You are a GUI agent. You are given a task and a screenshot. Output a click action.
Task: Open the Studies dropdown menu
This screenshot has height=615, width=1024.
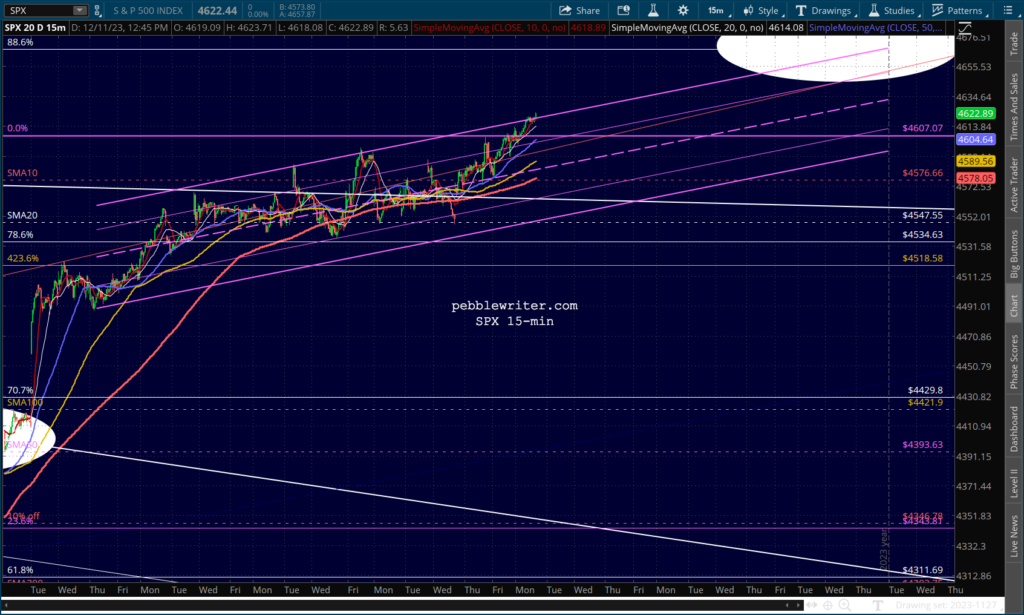(x=893, y=10)
